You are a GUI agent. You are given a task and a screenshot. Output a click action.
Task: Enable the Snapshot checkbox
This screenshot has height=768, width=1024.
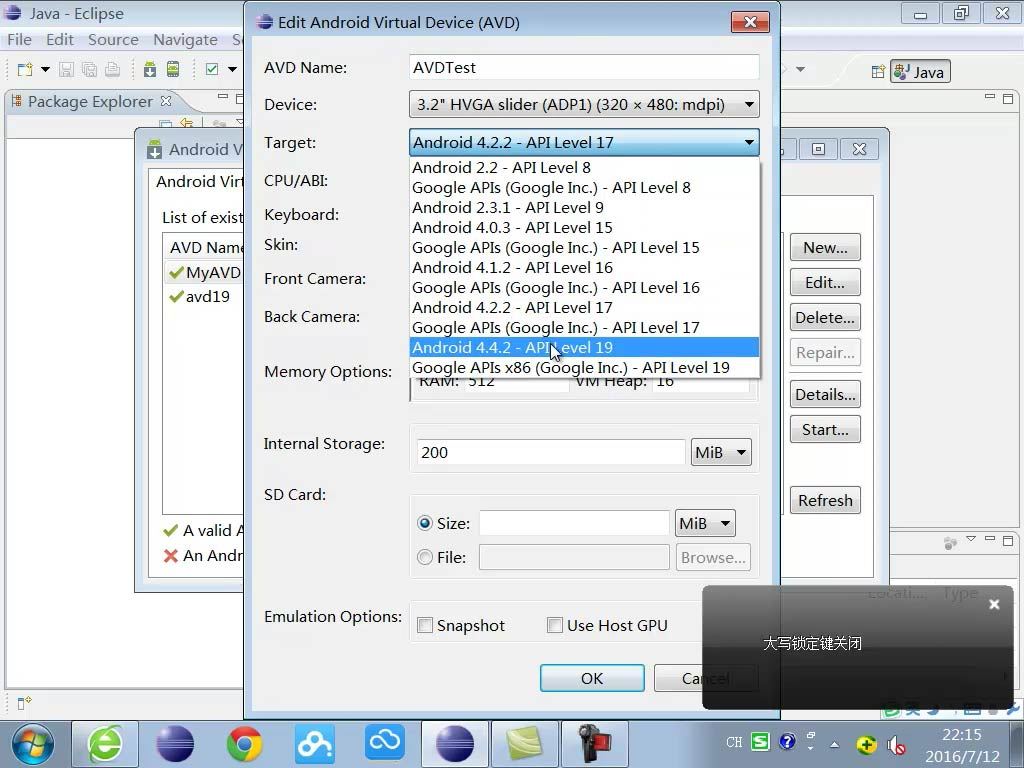click(x=424, y=625)
